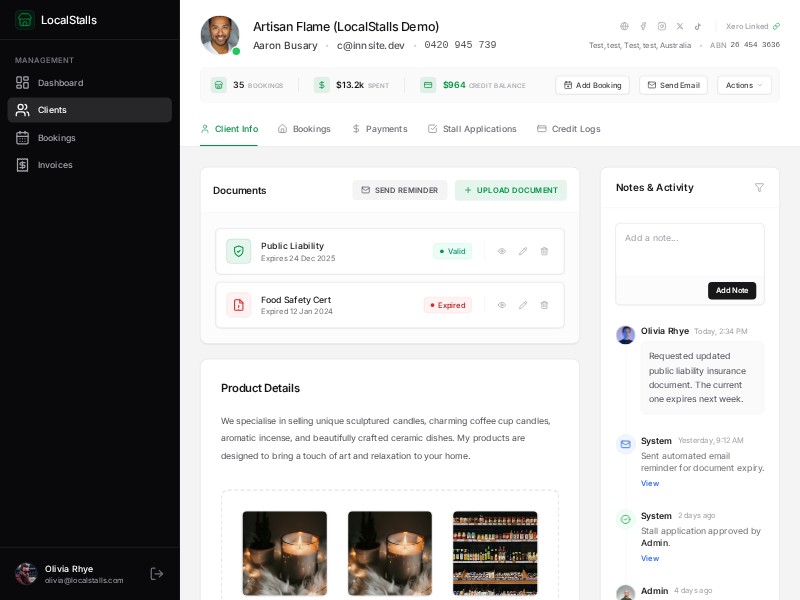The height and width of the screenshot is (600, 800).
Task: Edit Public Liability with the pencil icon
Action: point(523,251)
